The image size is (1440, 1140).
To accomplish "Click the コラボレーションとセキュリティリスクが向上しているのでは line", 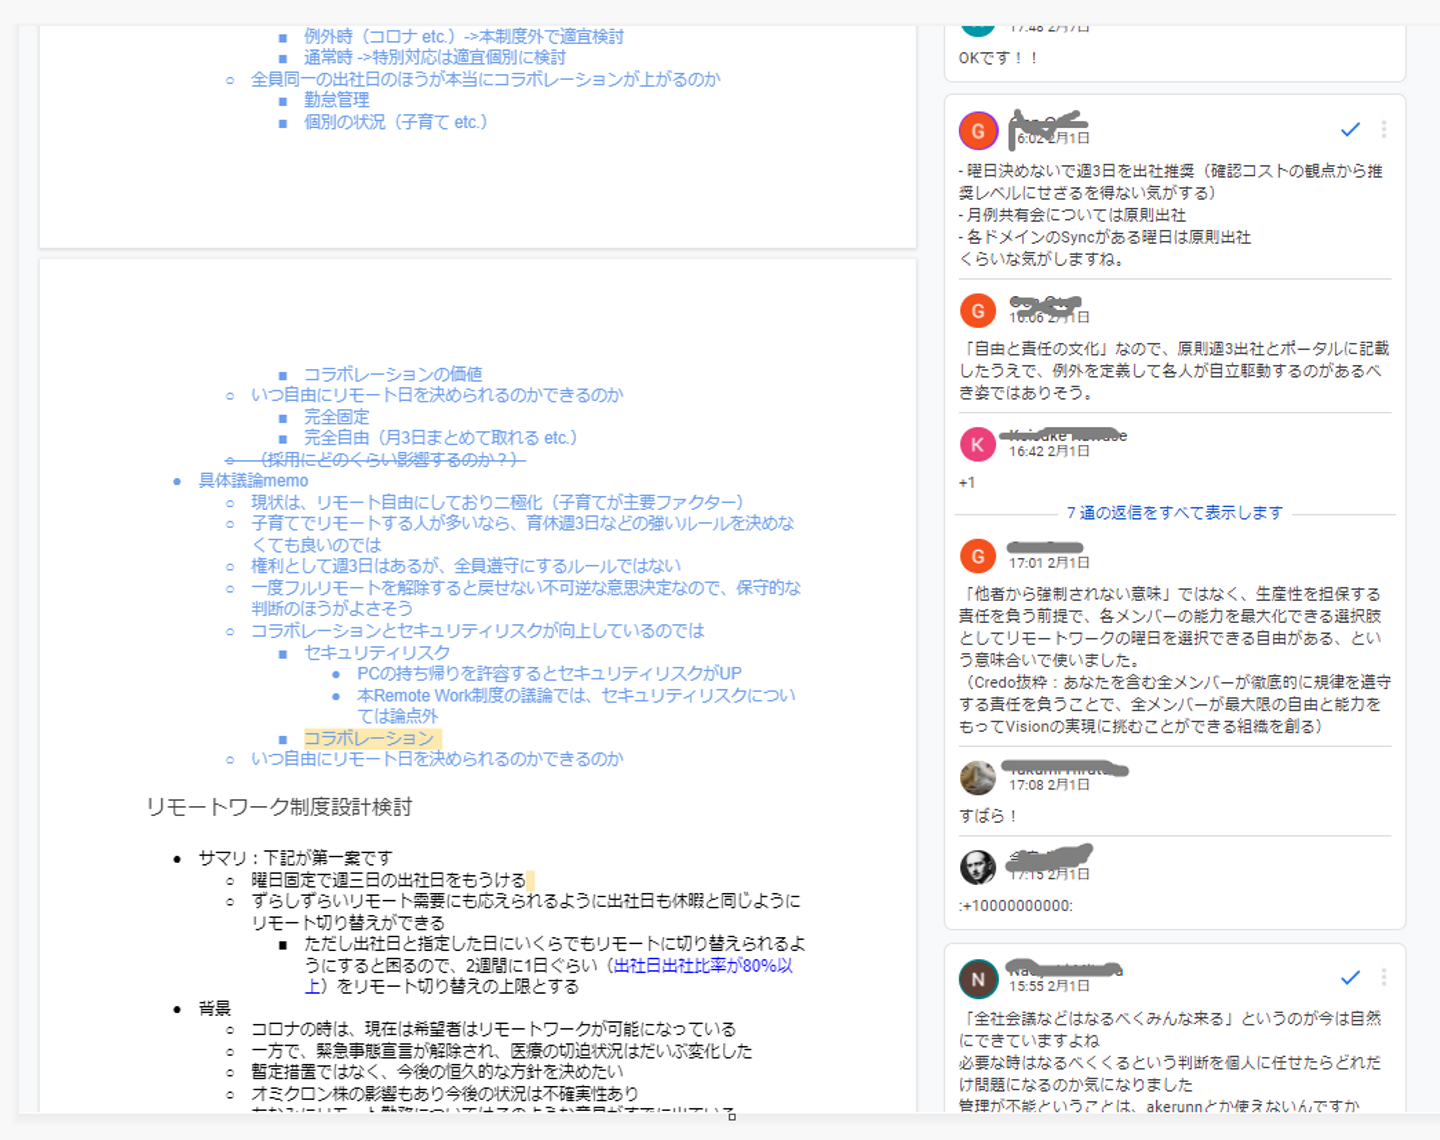I will click(477, 631).
